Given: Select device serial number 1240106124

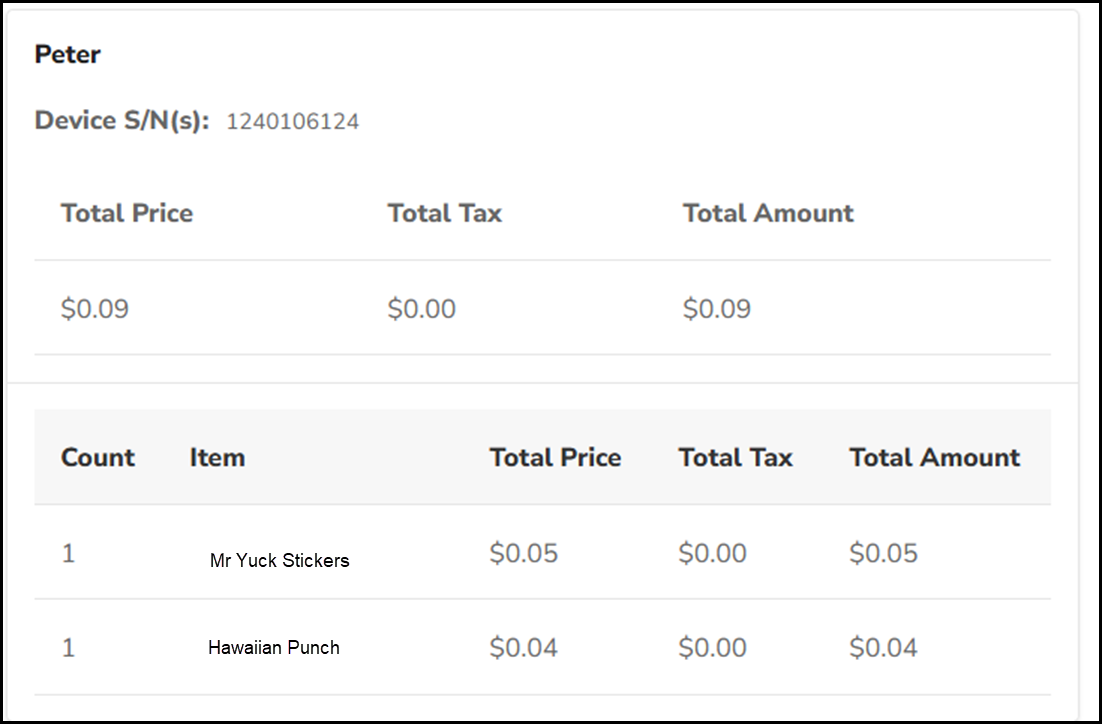Looking at the screenshot, I should click(292, 122).
